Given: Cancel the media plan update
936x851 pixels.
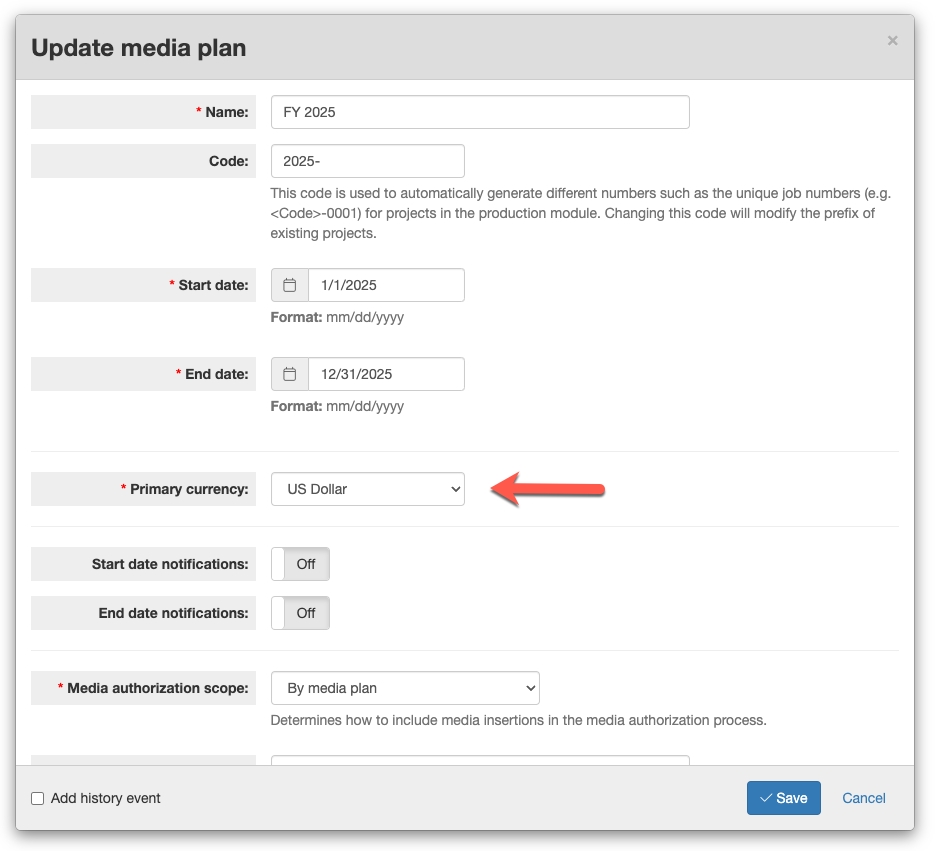Looking at the screenshot, I should [864, 798].
